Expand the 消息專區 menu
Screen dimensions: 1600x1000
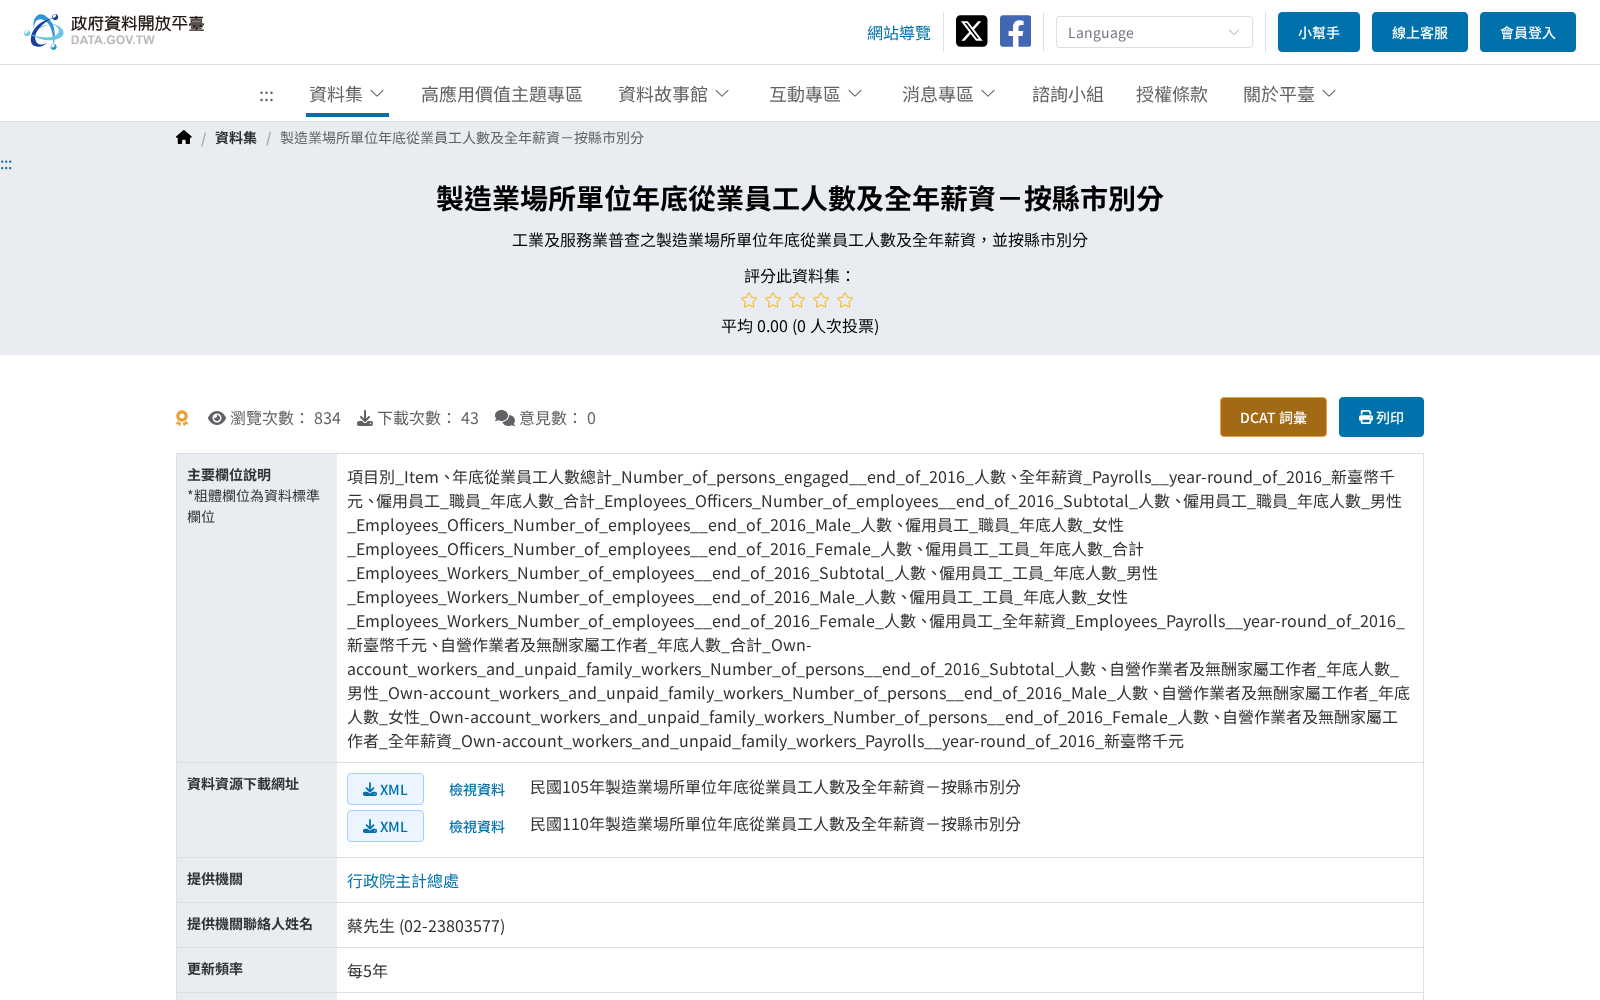click(949, 94)
